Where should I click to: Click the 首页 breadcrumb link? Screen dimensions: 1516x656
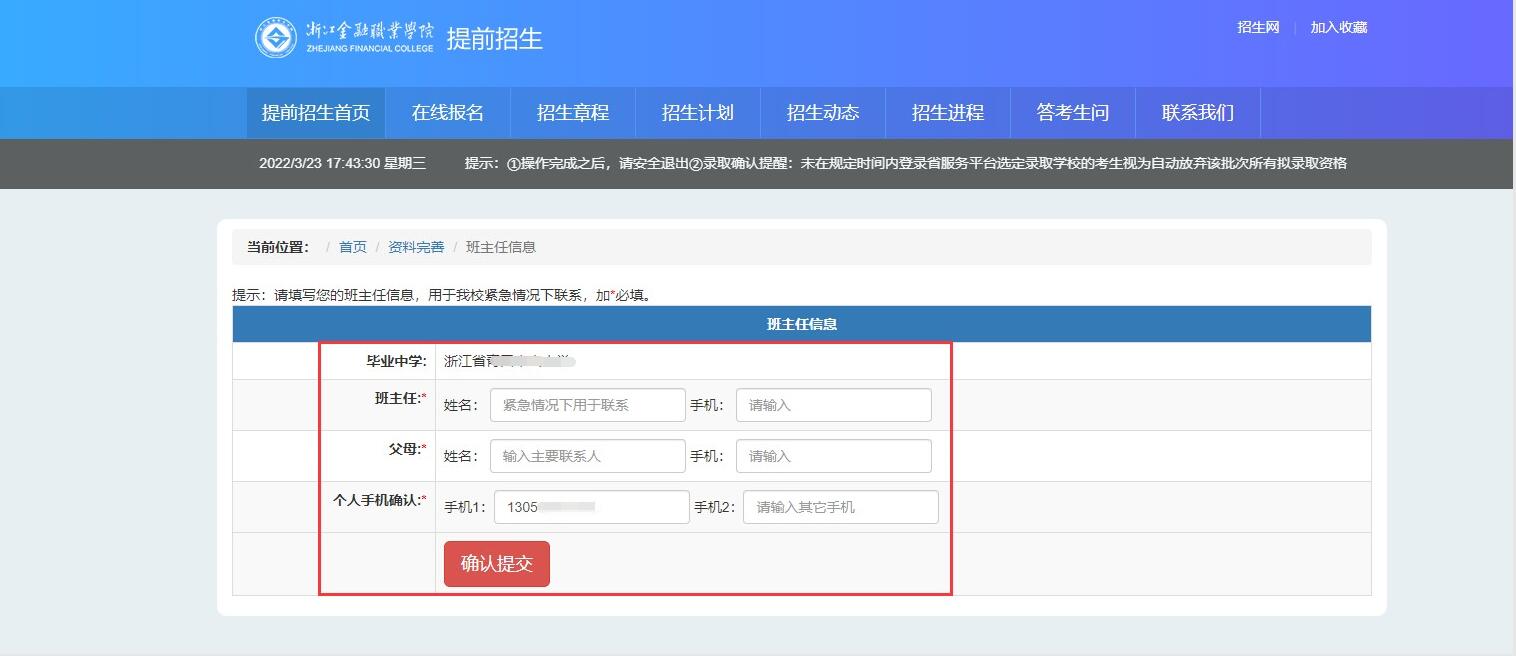pos(352,247)
